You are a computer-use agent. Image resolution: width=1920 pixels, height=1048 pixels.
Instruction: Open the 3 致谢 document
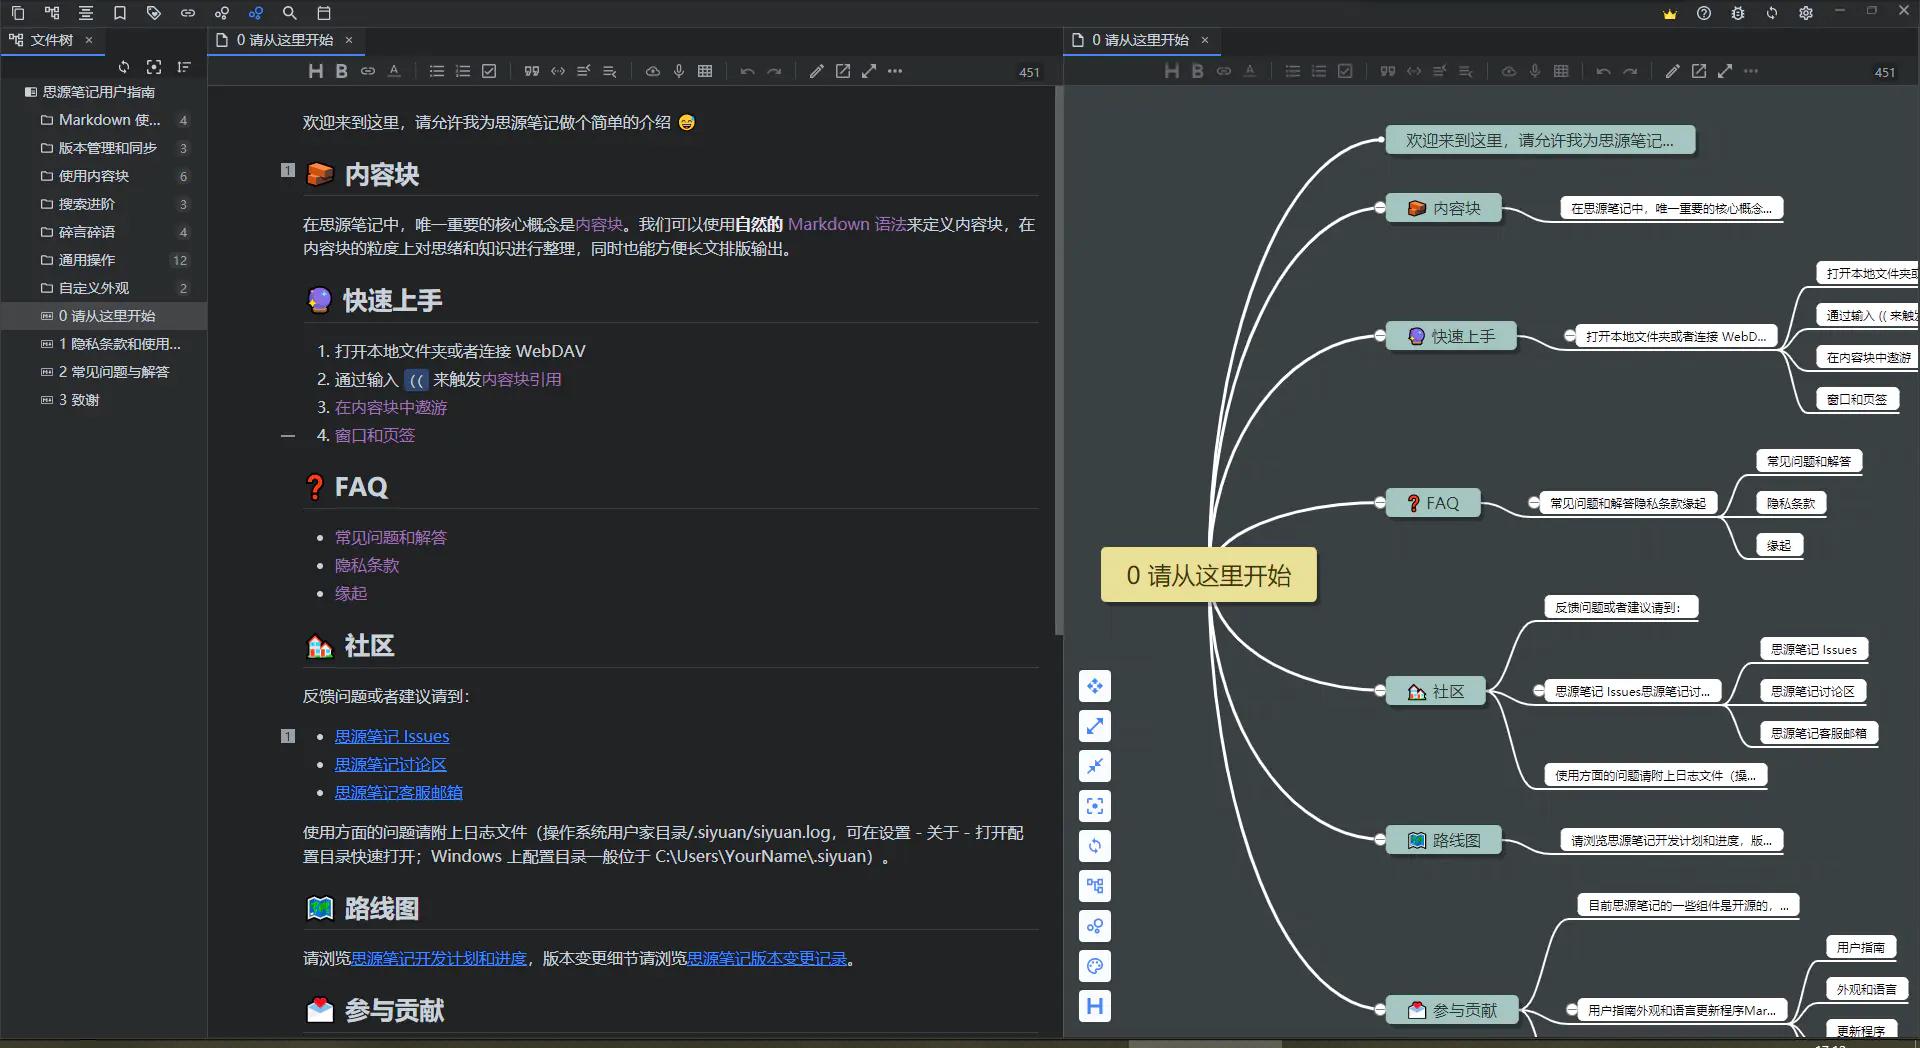click(104, 400)
